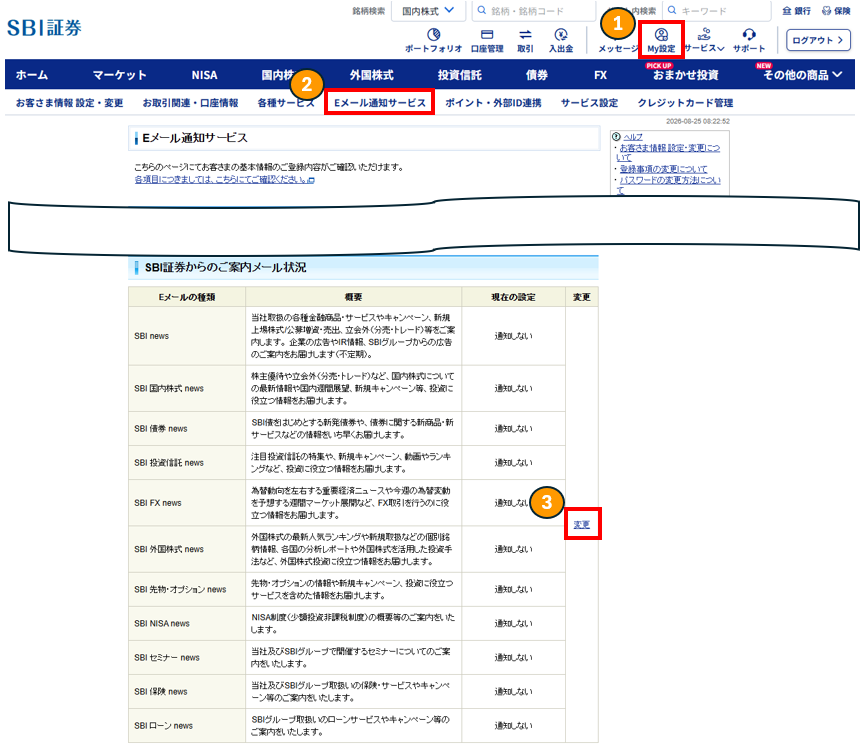Image resolution: width=867 pixels, height=748 pixels.
Task: Click the 銀行 bank icon link
Action: click(x=796, y=11)
